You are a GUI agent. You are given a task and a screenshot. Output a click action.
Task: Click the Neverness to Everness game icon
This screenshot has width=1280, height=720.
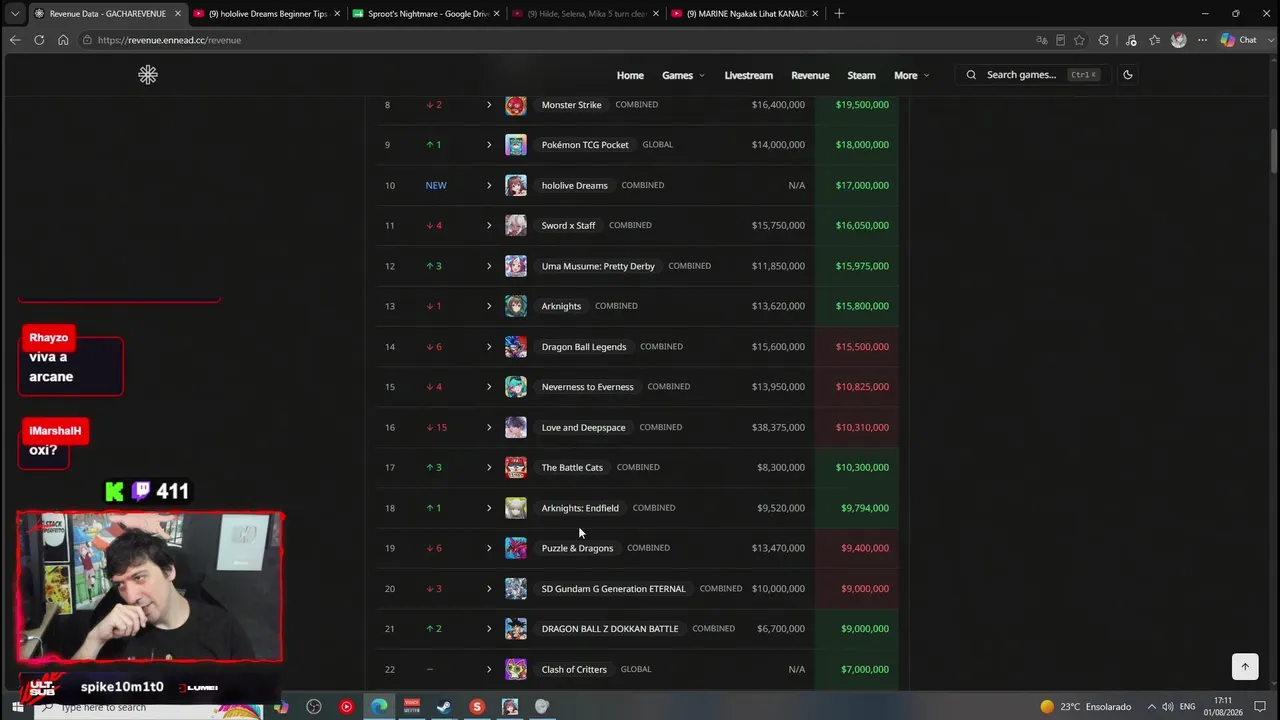[516, 387]
